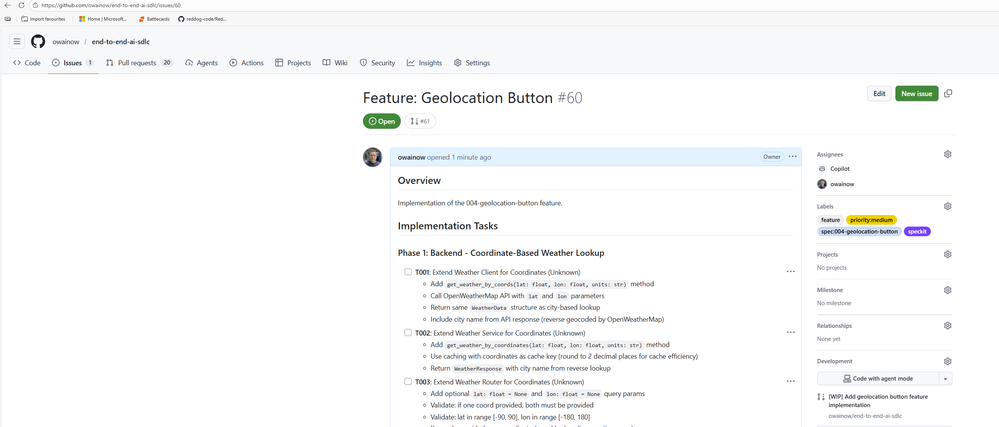
Task: Expand Code with agent mode dropdown arrow
Action: pos(945,379)
